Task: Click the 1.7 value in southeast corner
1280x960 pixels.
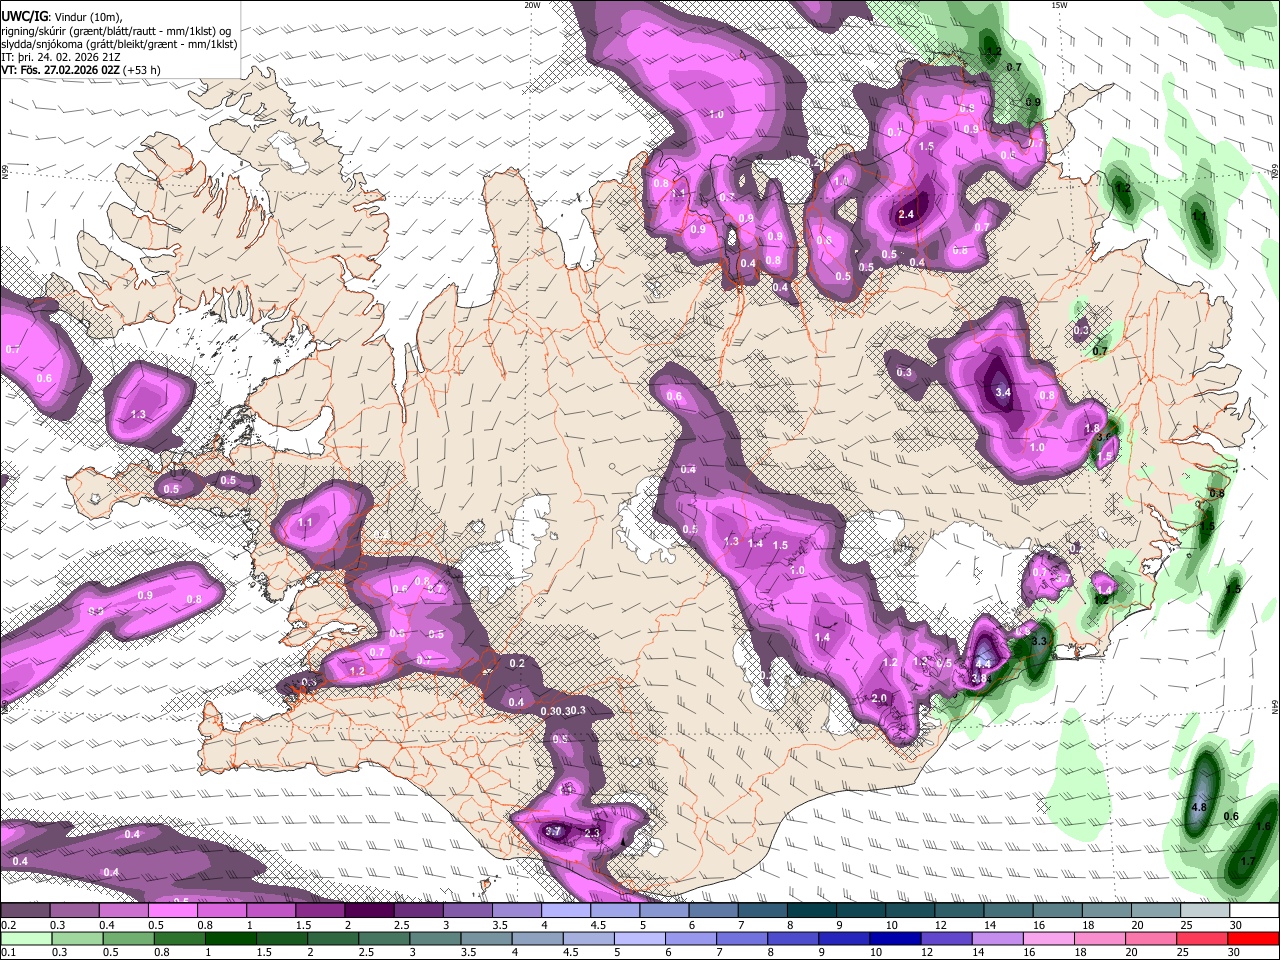Action: coord(1248,862)
